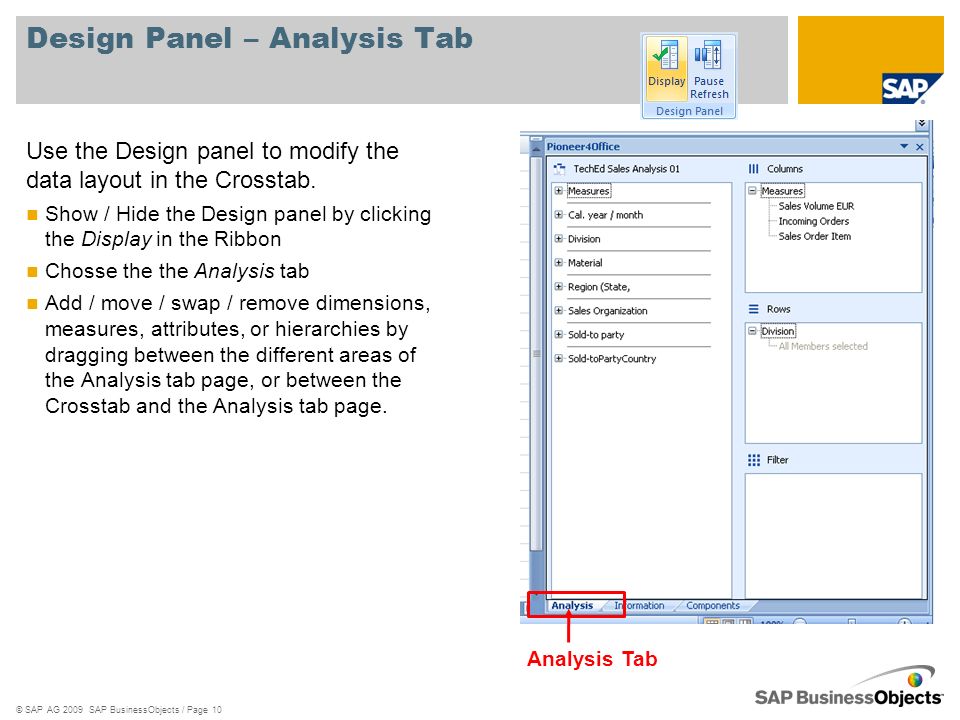The height and width of the screenshot is (720, 960).
Task: Click the Cal. year / month label
Action: pos(605,215)
